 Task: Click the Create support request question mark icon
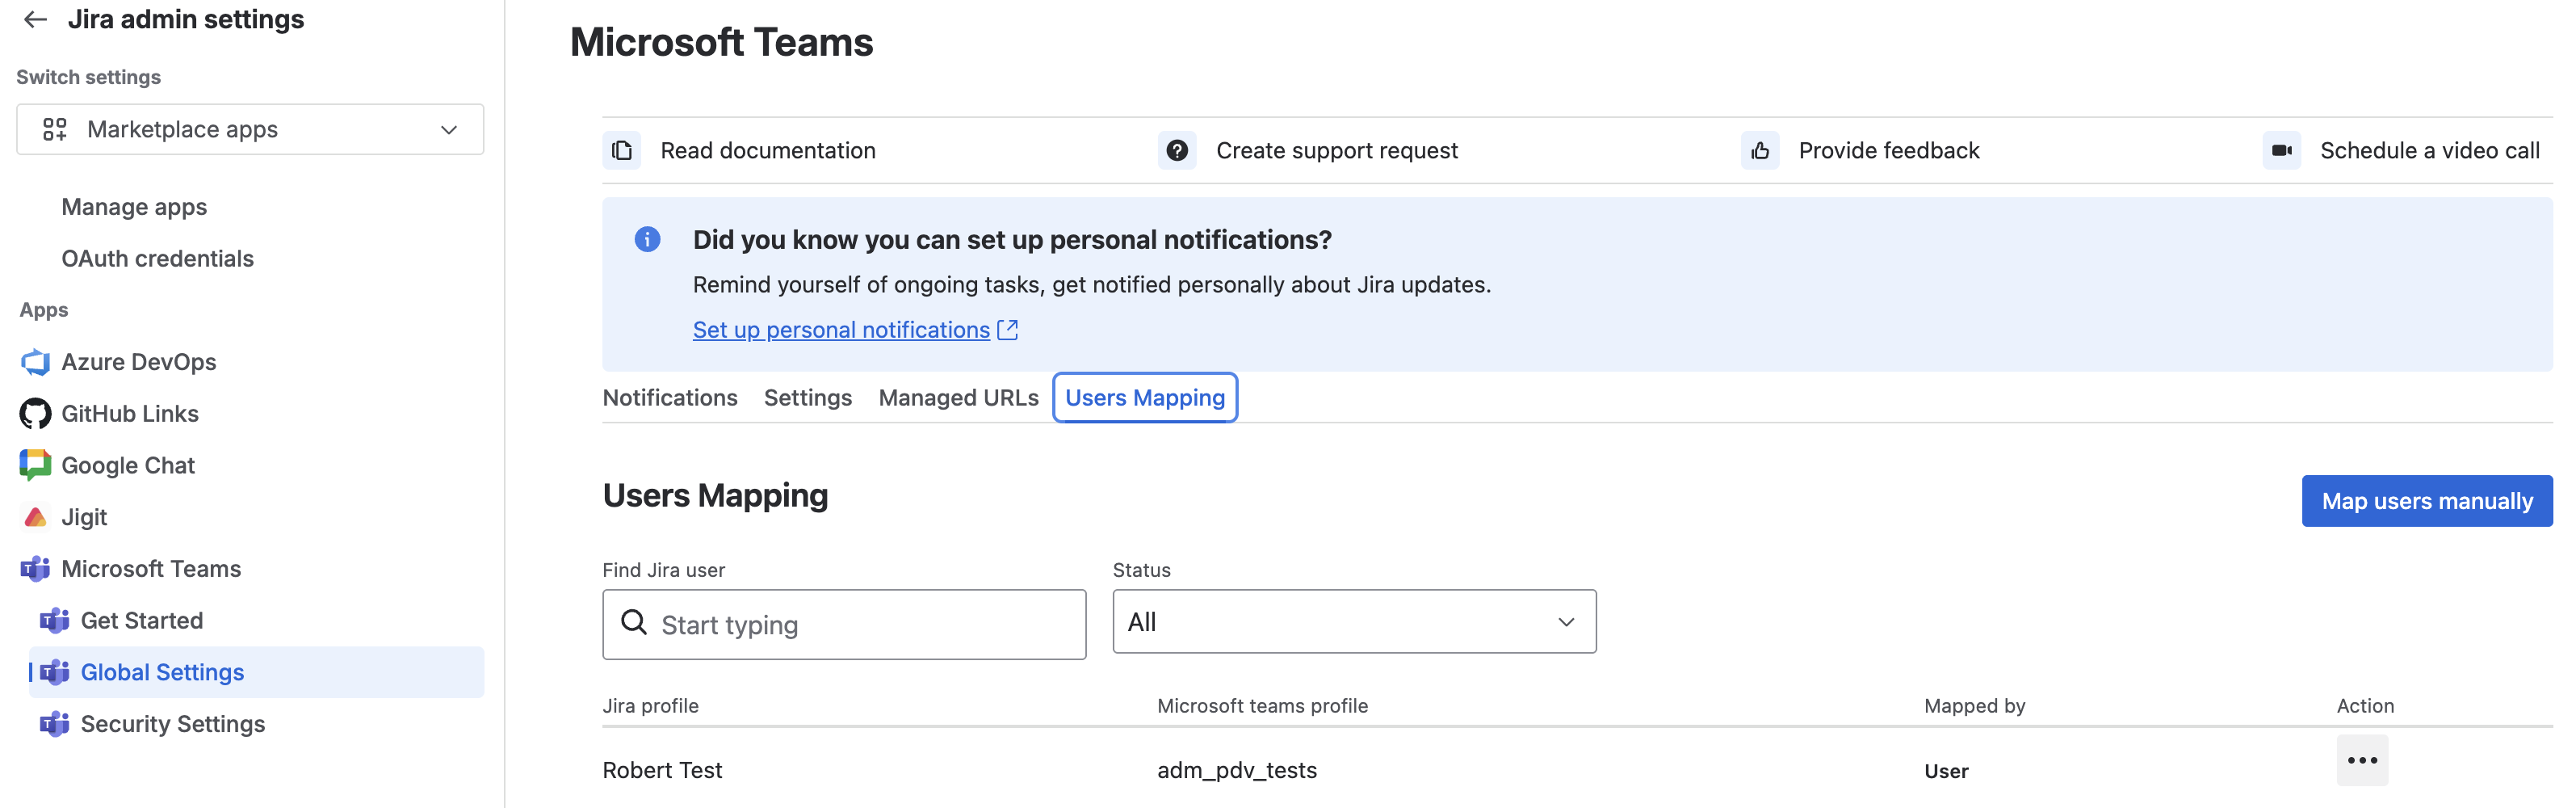coord(1177,150)
